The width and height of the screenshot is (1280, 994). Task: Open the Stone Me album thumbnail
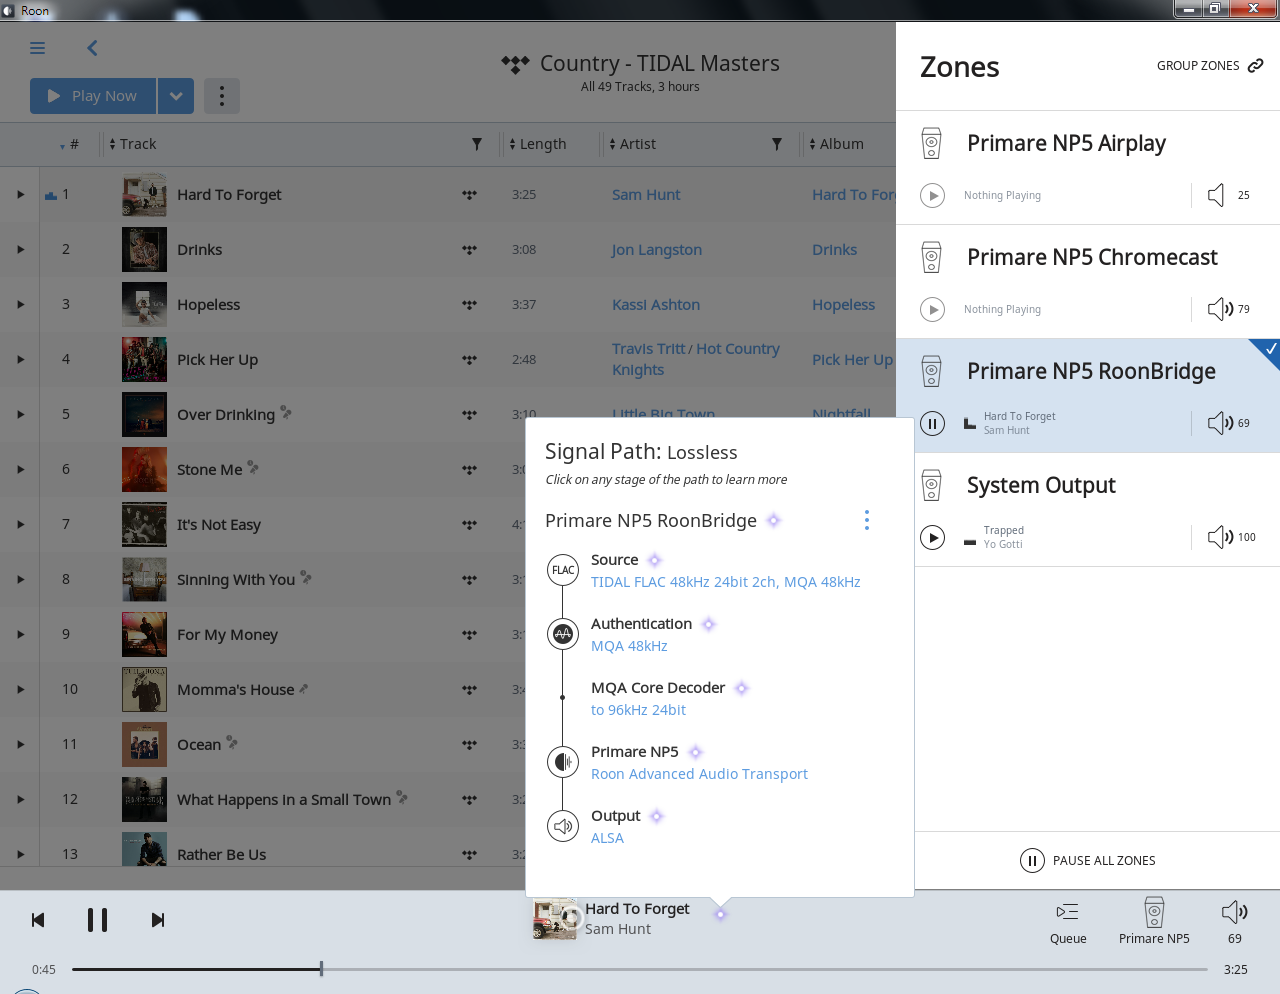tap(144, 469)
